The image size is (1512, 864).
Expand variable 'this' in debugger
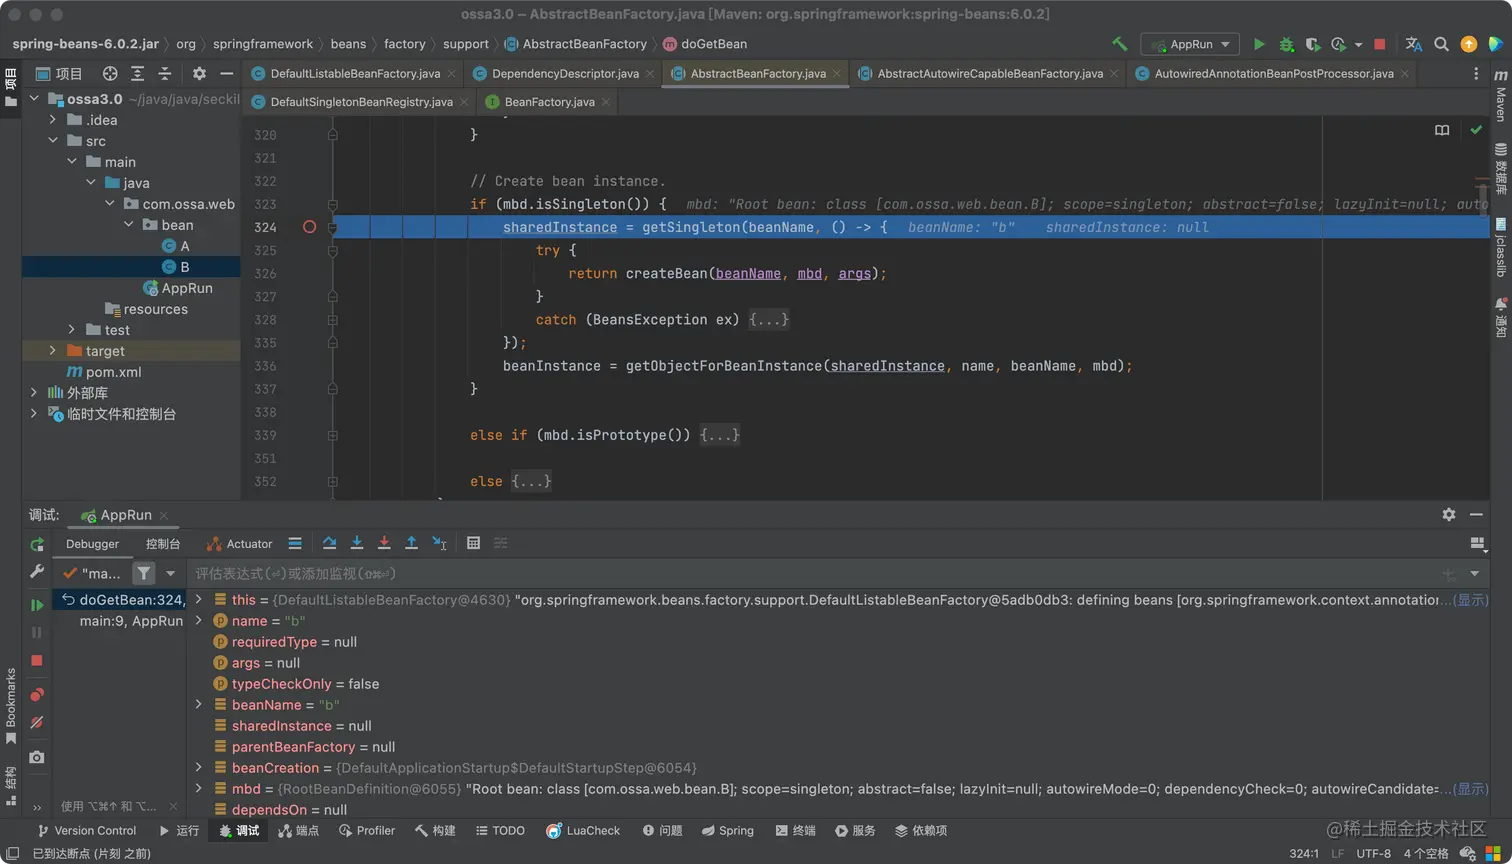pos(199,600)
